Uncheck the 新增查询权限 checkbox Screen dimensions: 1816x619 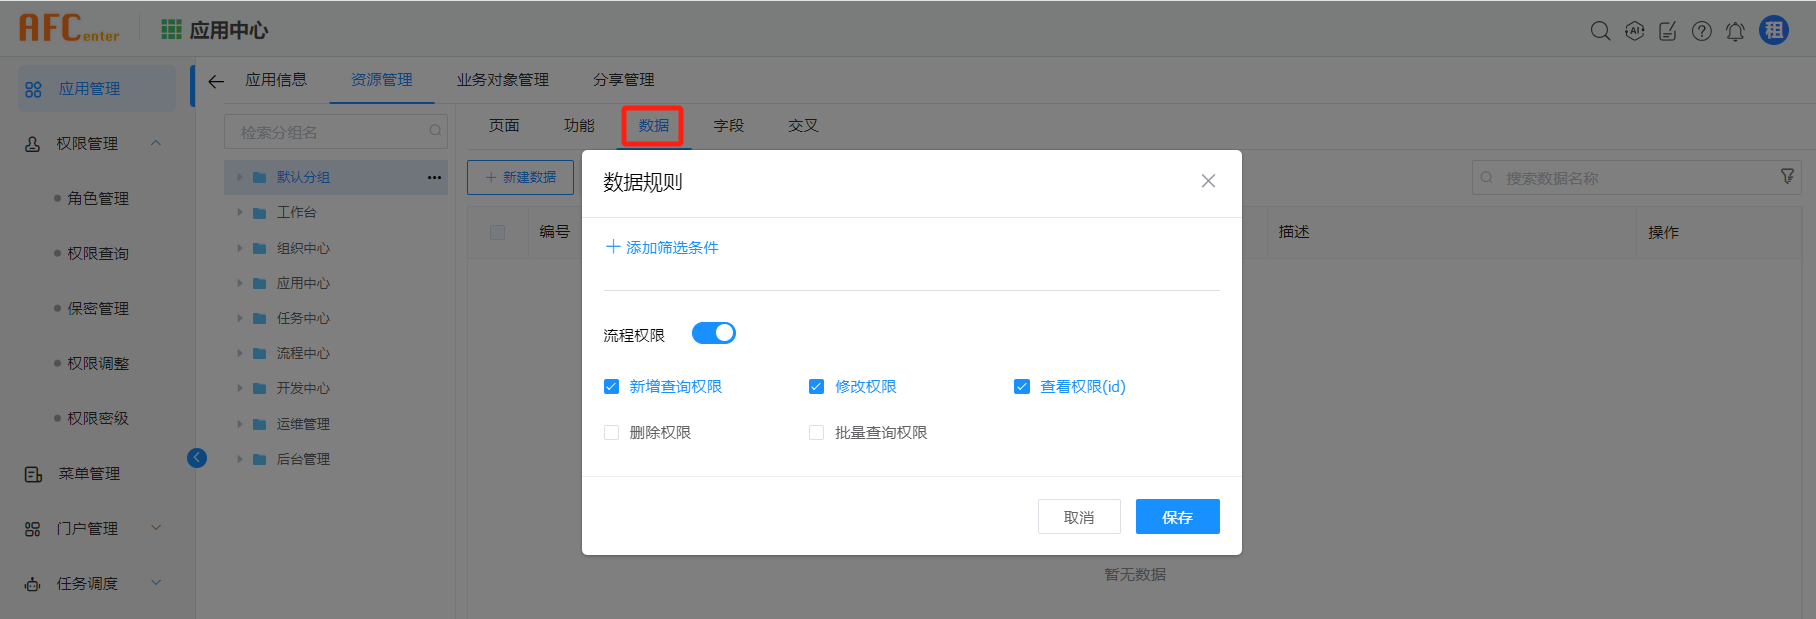point(612,387)
